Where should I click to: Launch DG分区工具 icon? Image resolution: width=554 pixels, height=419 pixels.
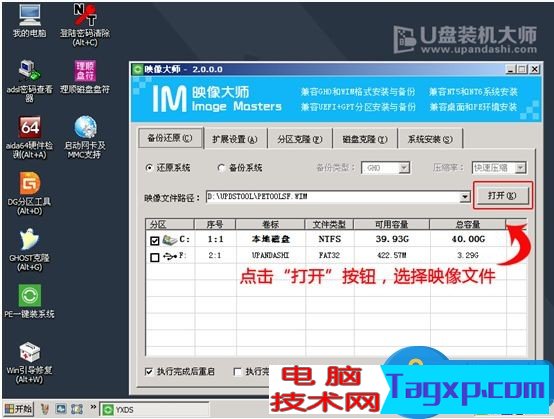pyautogui.click(x=30, y=193)
